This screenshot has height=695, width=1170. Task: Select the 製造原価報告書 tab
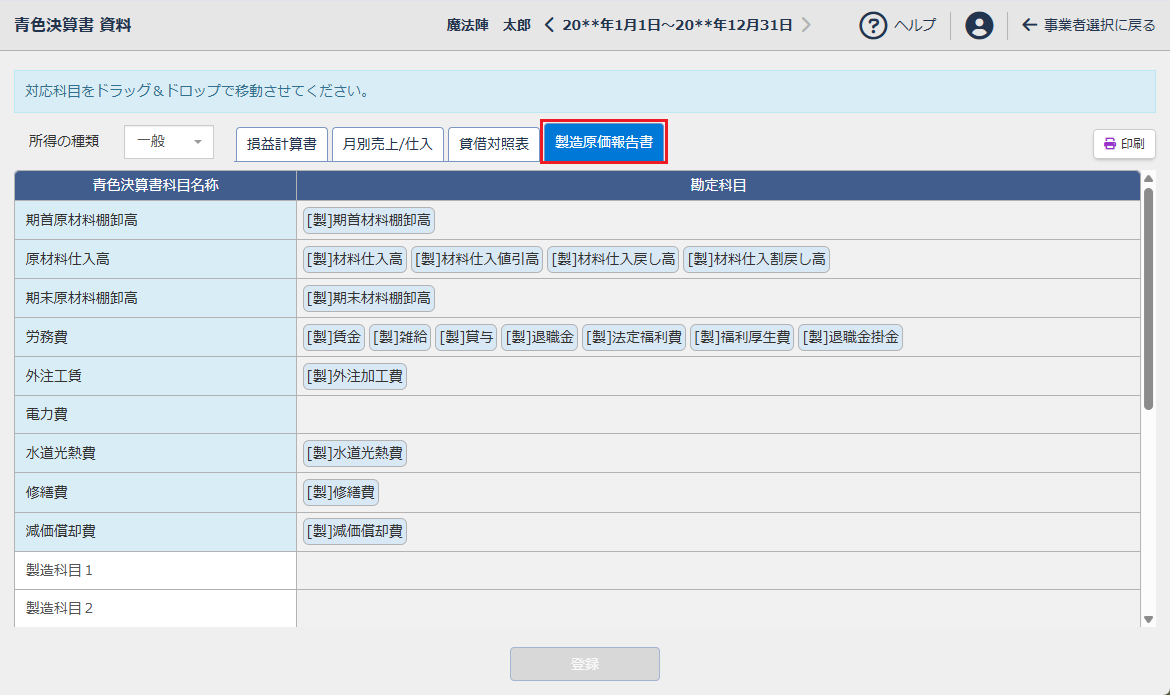(604, 143)
